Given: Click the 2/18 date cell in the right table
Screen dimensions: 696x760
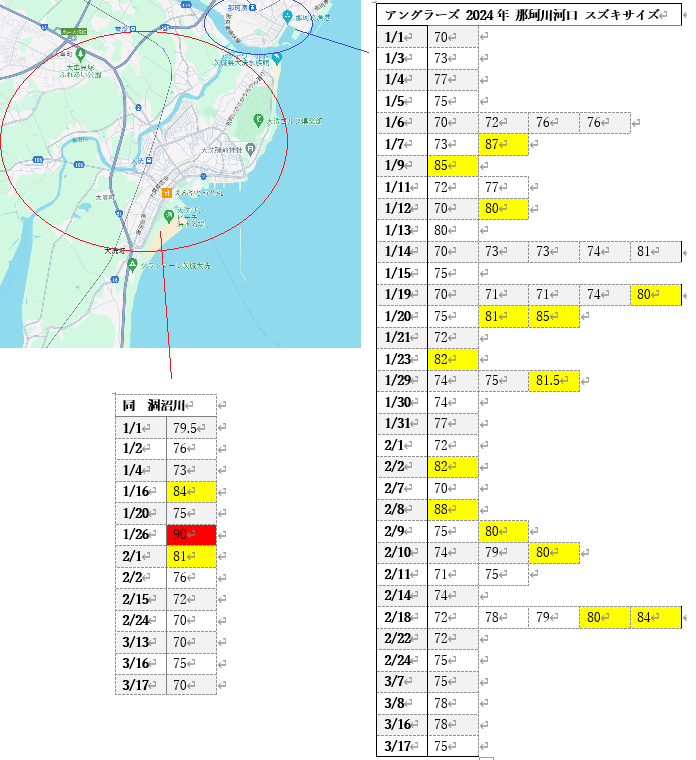Looking at the screenshot, I should tap(402, 617).
